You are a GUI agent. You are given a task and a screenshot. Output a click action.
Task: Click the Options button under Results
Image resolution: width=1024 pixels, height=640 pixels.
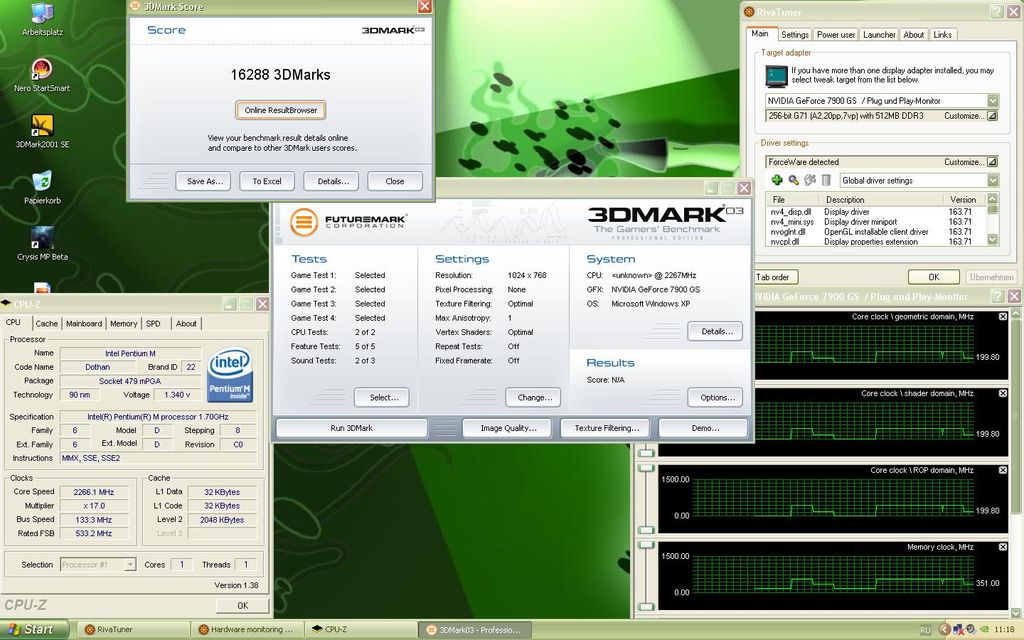[x=717, y=397]
